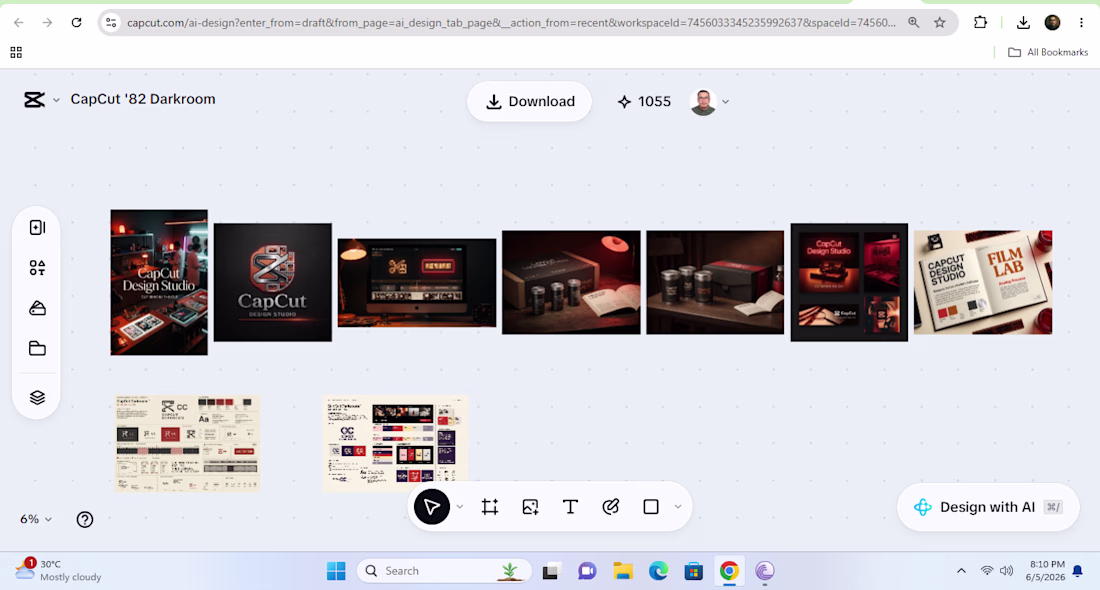Open the cloud uploads sidebar icon
Image resolution: width=1100 pixels, height=590 pixels.
37,308
